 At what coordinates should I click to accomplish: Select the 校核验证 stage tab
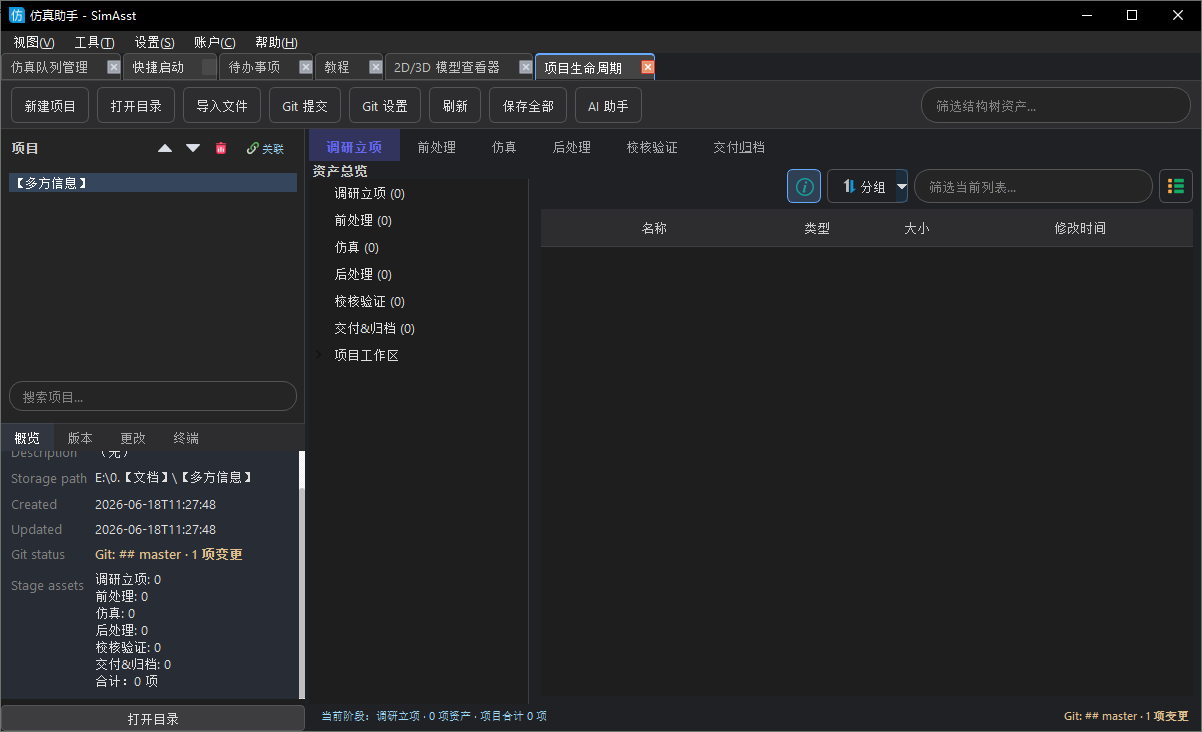[x=652, y=147]
